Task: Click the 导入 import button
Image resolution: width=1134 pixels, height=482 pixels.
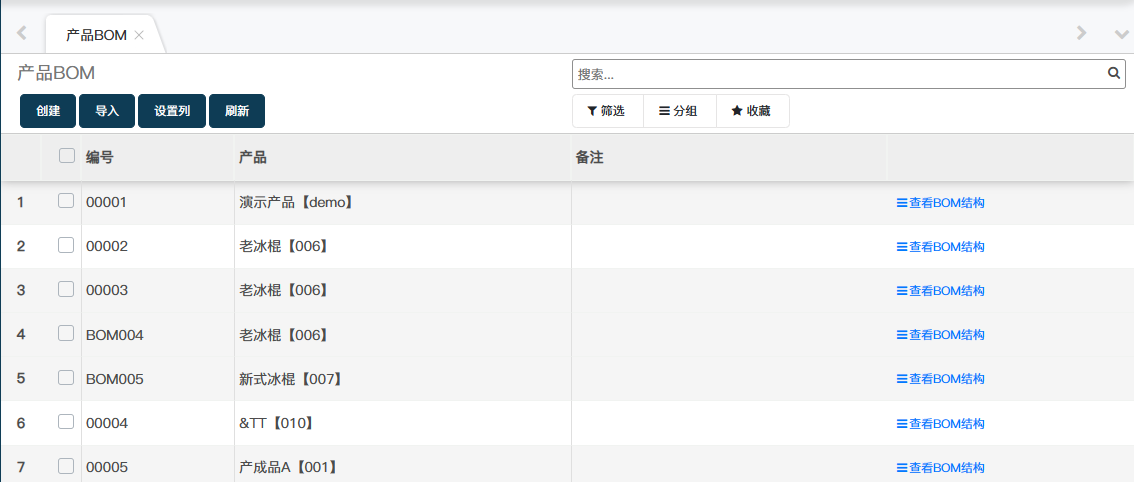Action: point(107,112)
